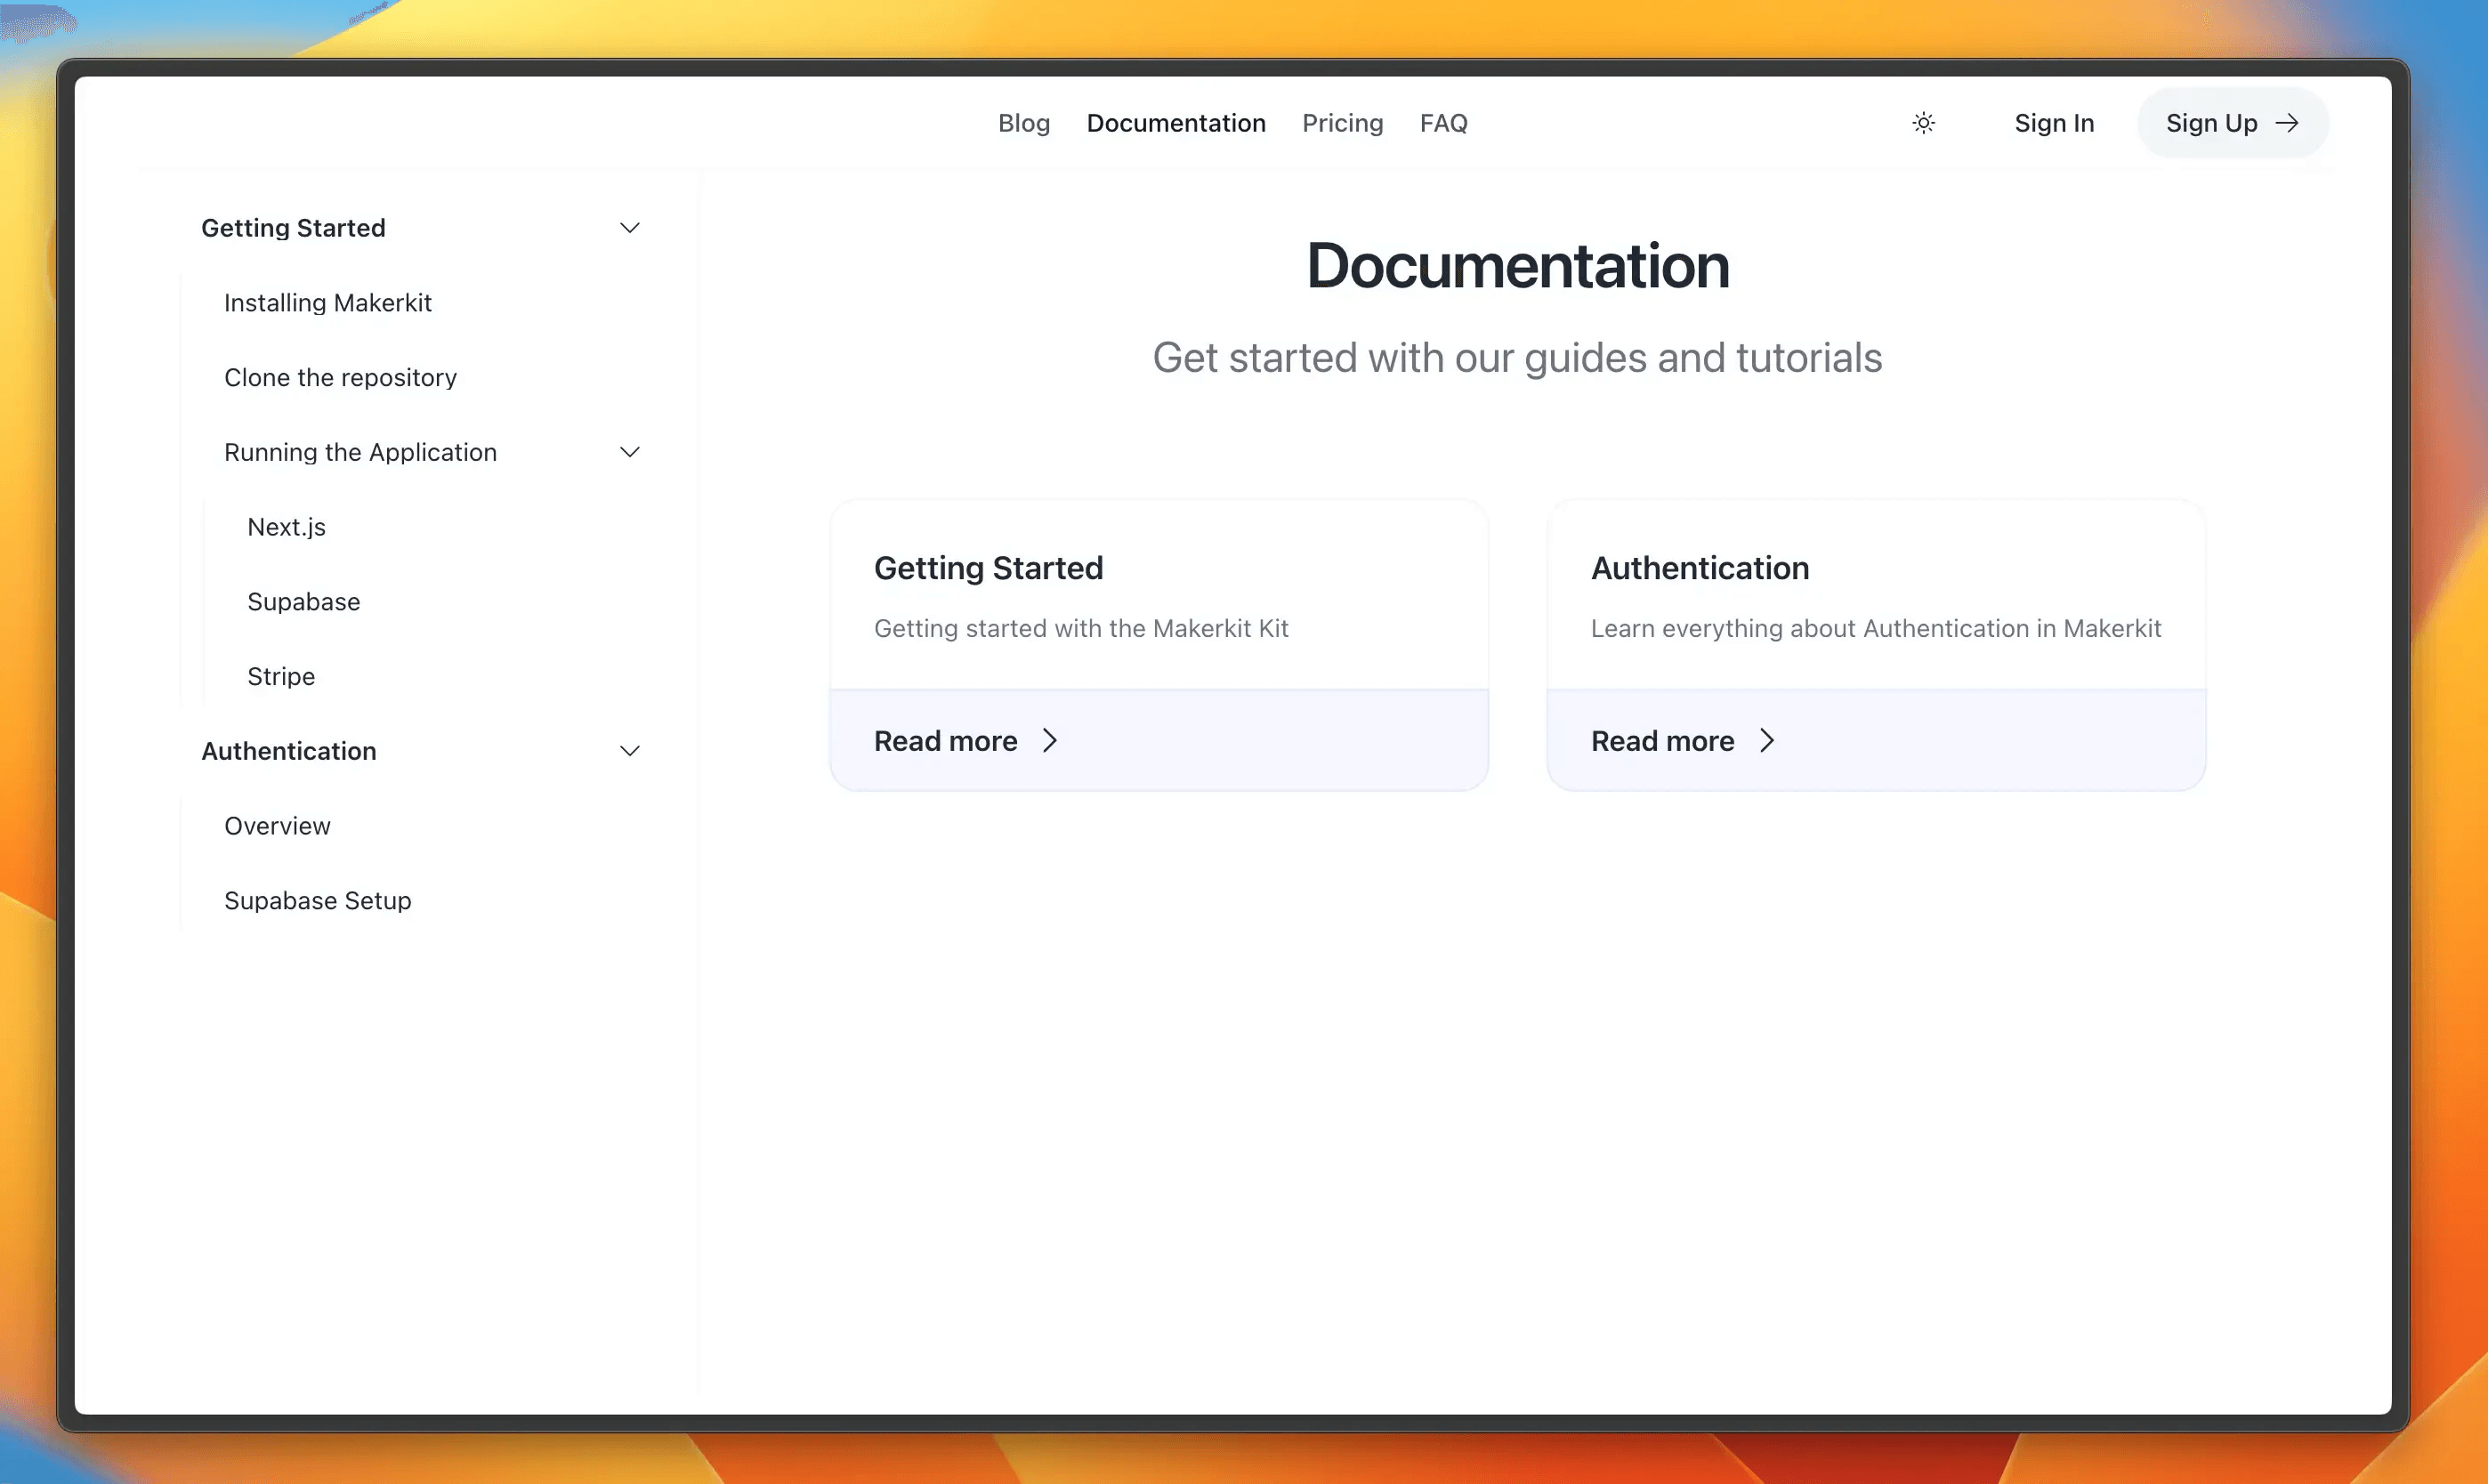
Task: Click Sign In button
Action: point(2053,122)
